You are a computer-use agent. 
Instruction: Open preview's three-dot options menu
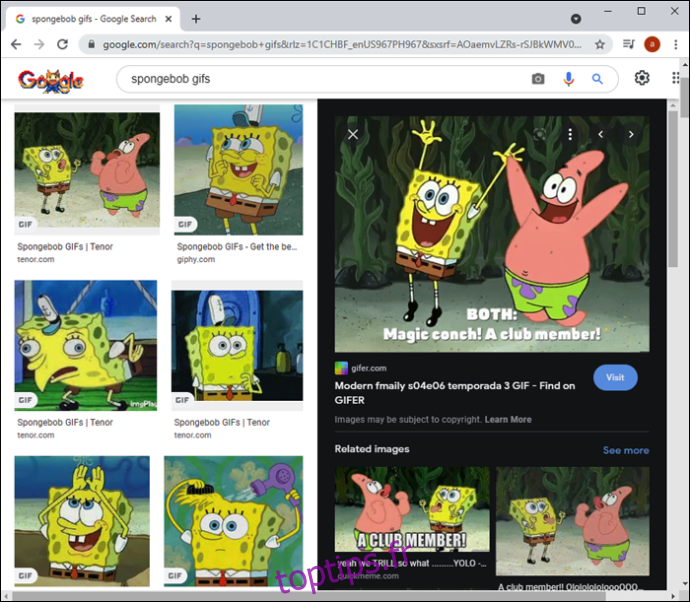(570, 134)
